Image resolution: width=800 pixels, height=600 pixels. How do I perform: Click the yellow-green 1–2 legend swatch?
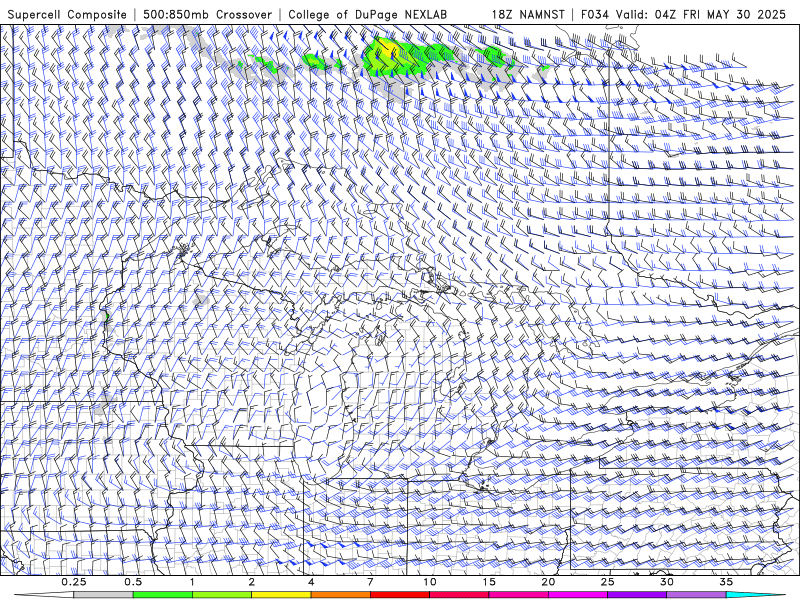pos(222,595)
